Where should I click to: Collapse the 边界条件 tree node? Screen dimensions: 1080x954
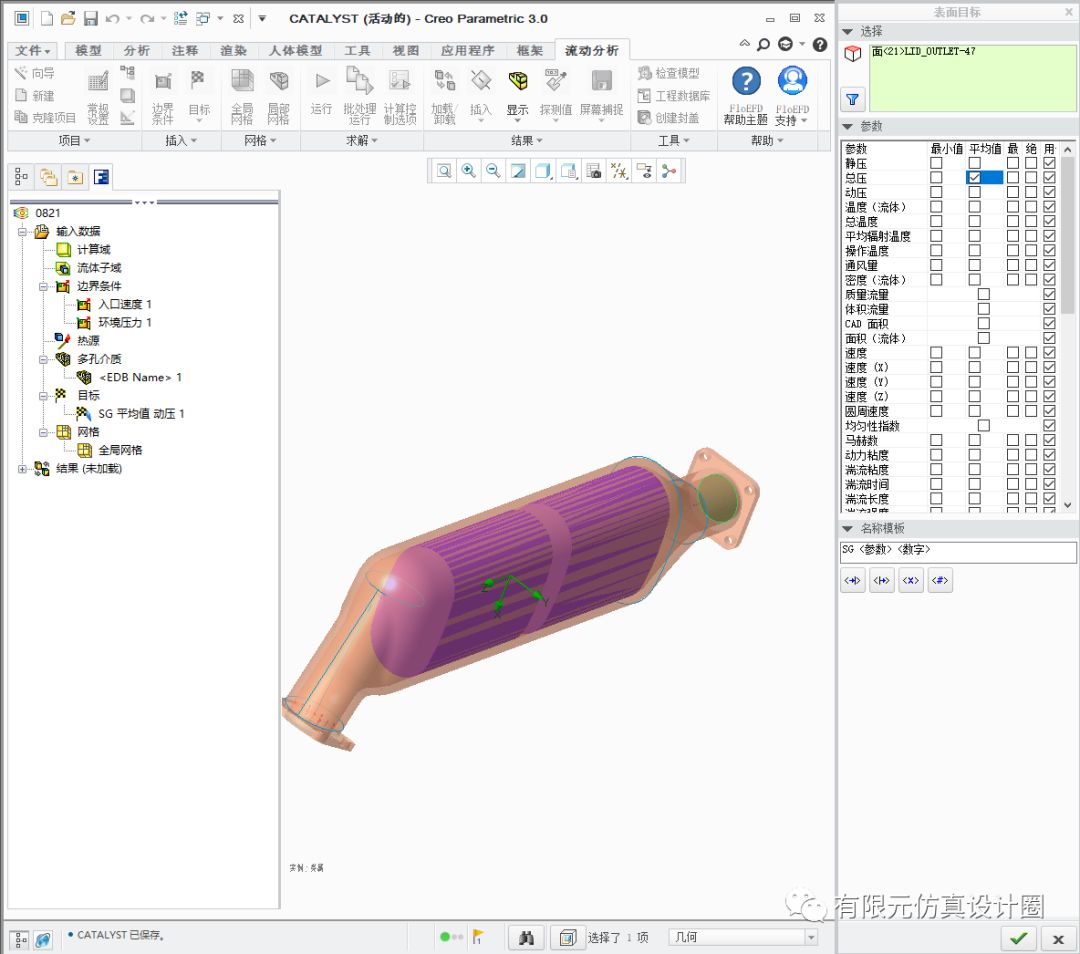[44, 286]
